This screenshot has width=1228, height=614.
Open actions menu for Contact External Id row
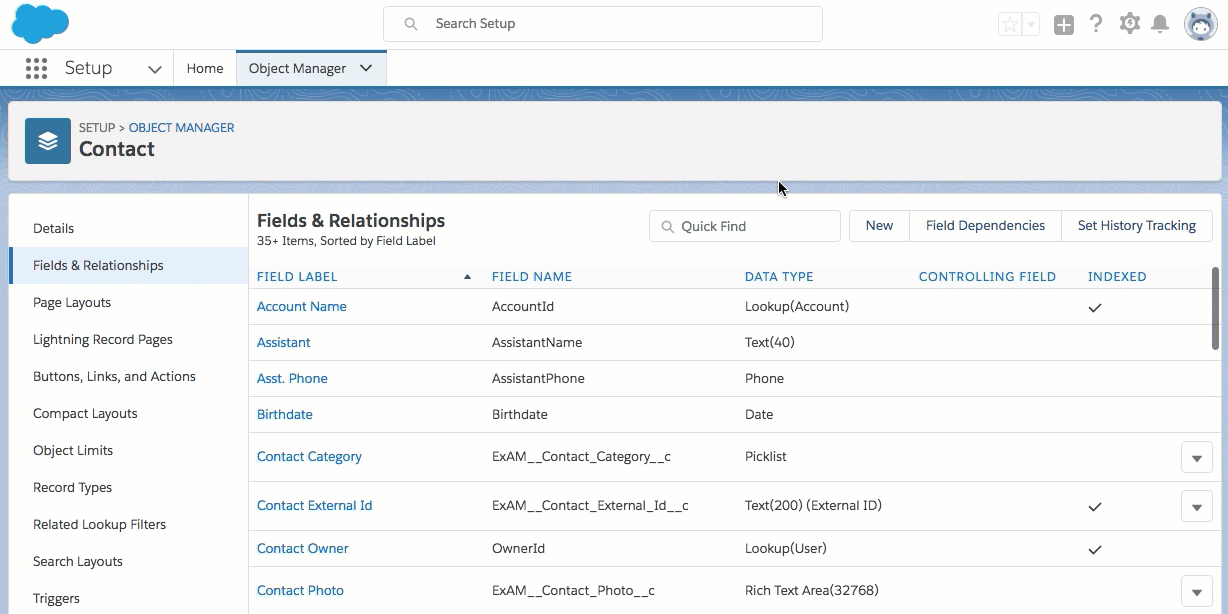[x=1197, y=506]
